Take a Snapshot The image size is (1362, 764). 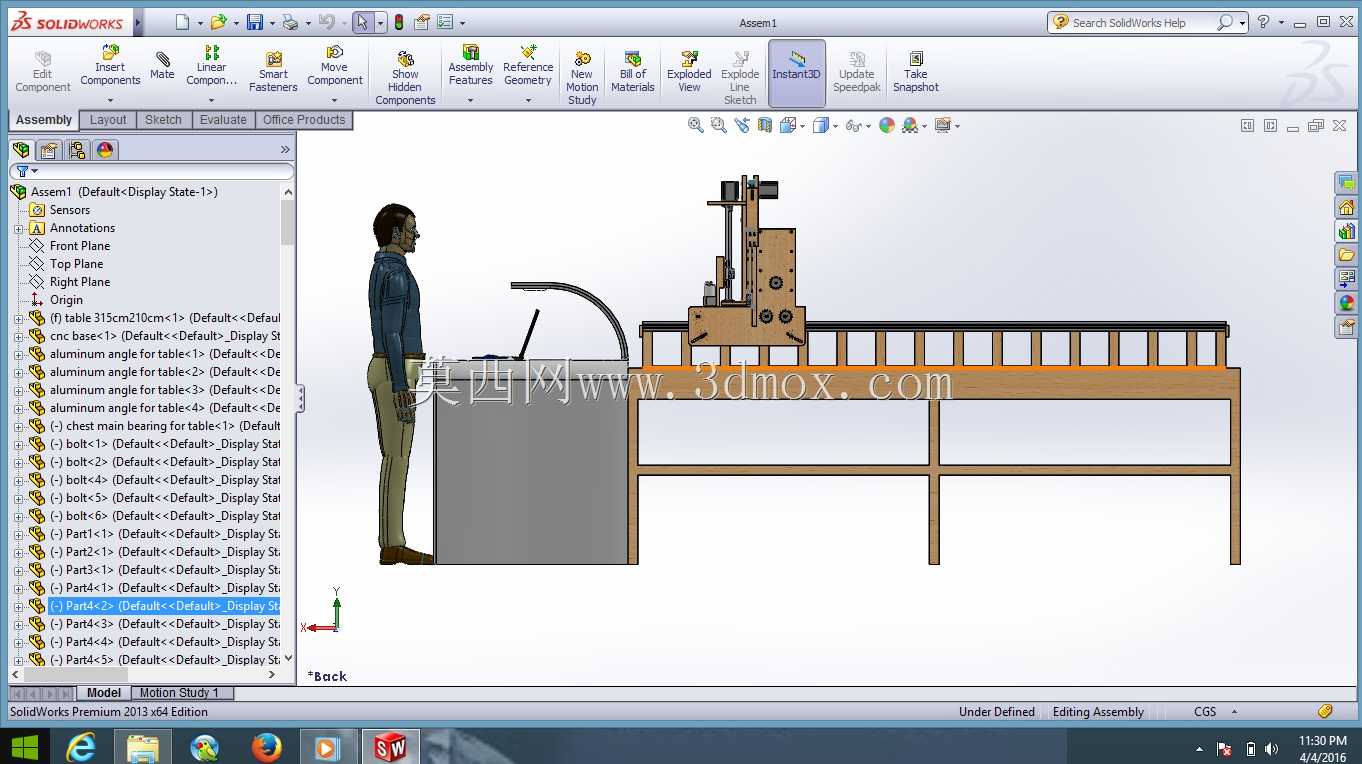point(916,72)
